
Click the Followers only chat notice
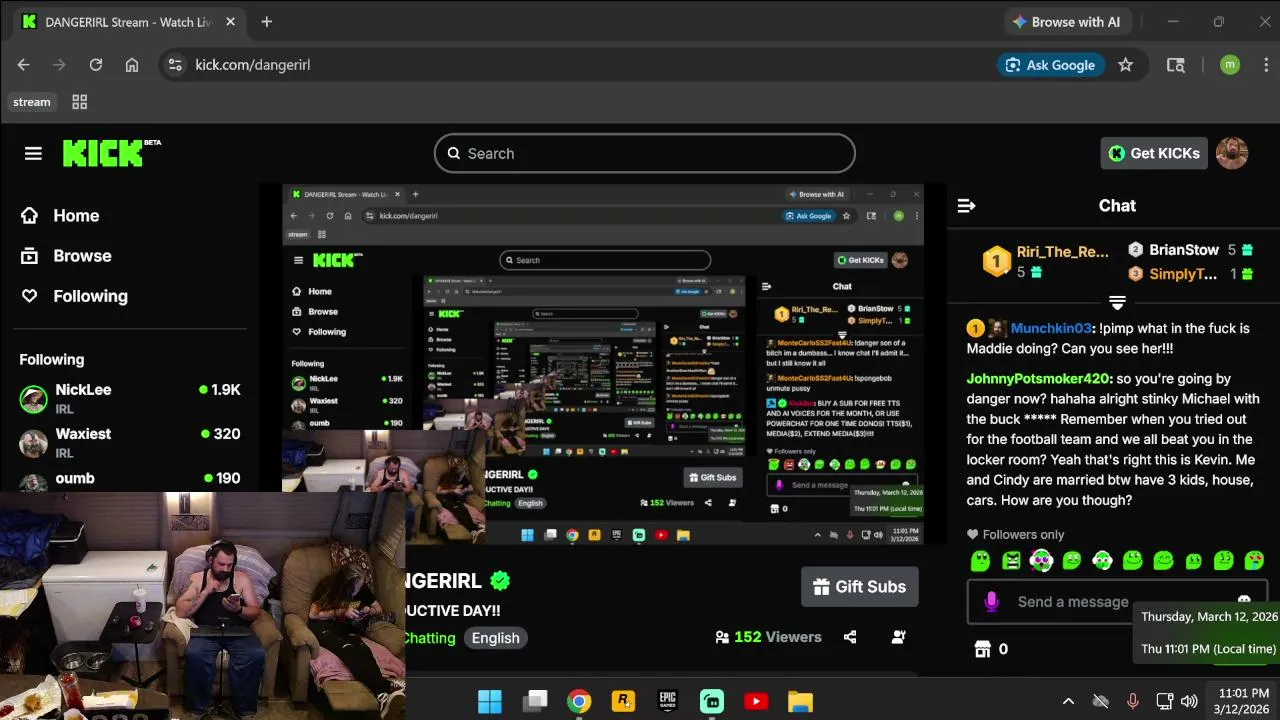[x=1015, y=535]
